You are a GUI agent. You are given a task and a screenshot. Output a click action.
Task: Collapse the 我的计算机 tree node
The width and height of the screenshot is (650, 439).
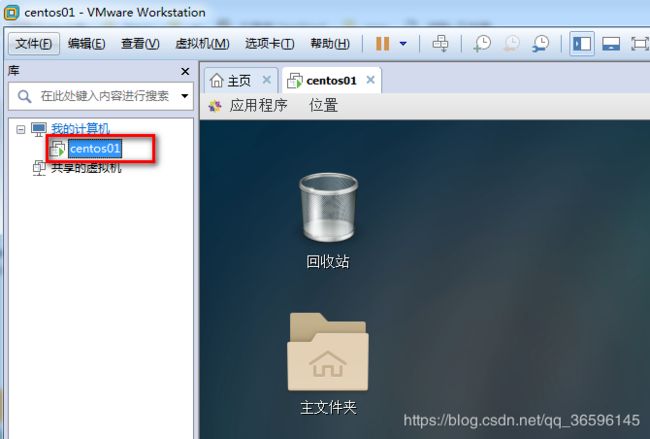pyautogui.click(x=20, y=130)
